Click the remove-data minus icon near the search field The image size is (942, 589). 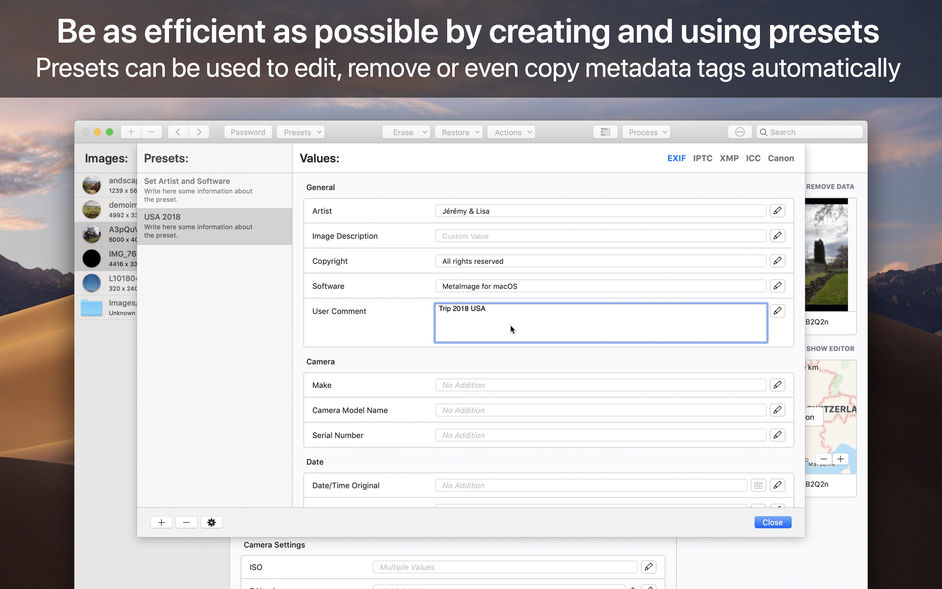(x=739, y=131)
